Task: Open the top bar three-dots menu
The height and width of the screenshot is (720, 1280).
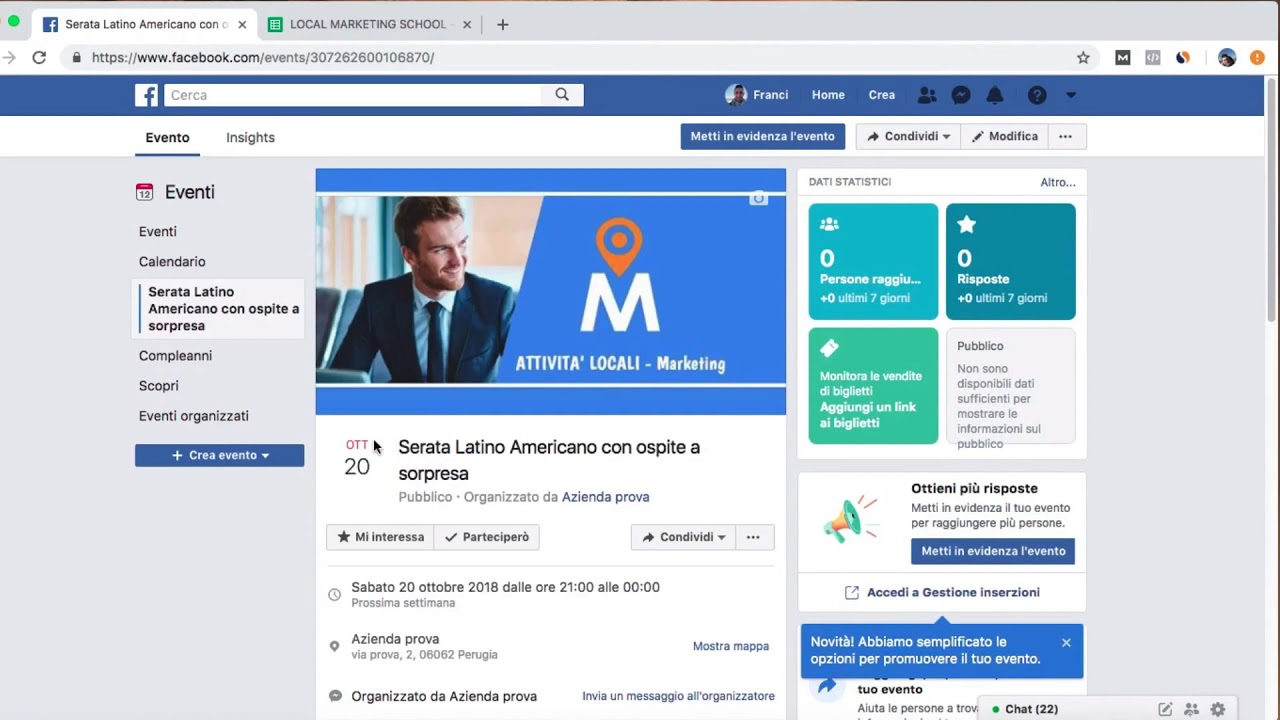Action: [x=1066, y=136]
